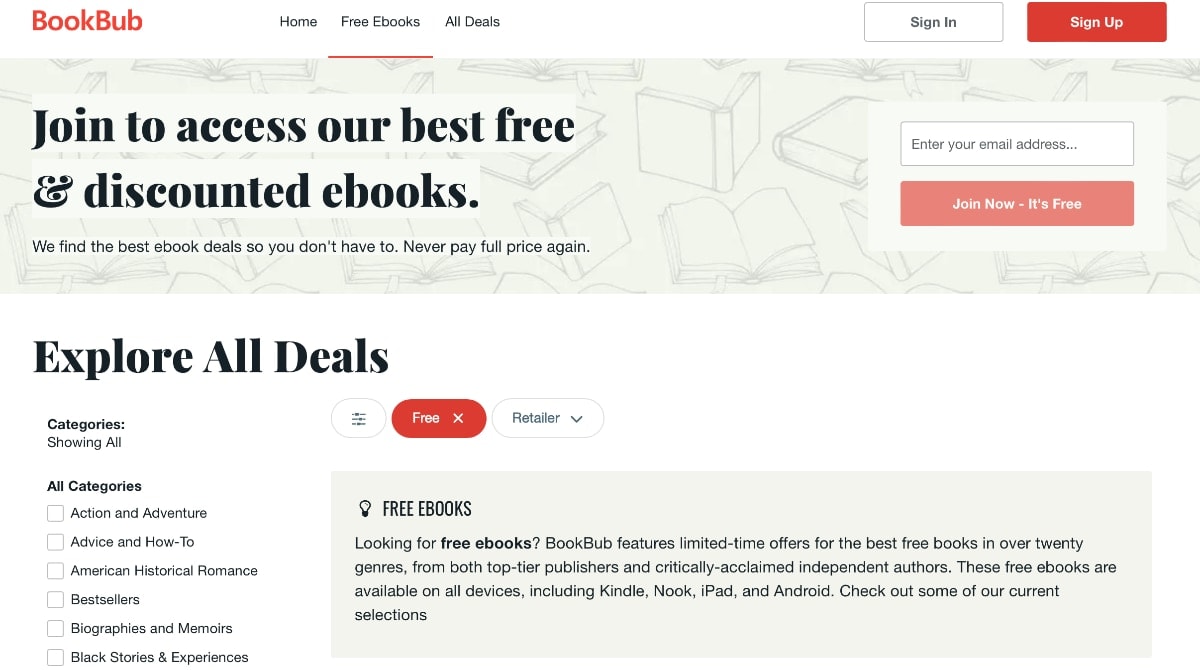Check the Action and Adventure category
The height and width of the screenshot is (670, 1200).
pos(55,513)
